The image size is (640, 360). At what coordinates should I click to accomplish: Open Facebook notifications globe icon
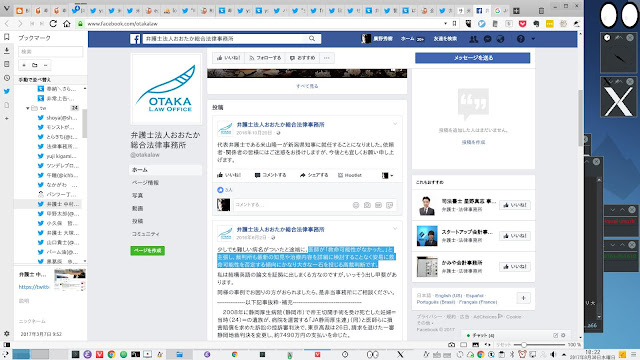[x=500, y=39]
